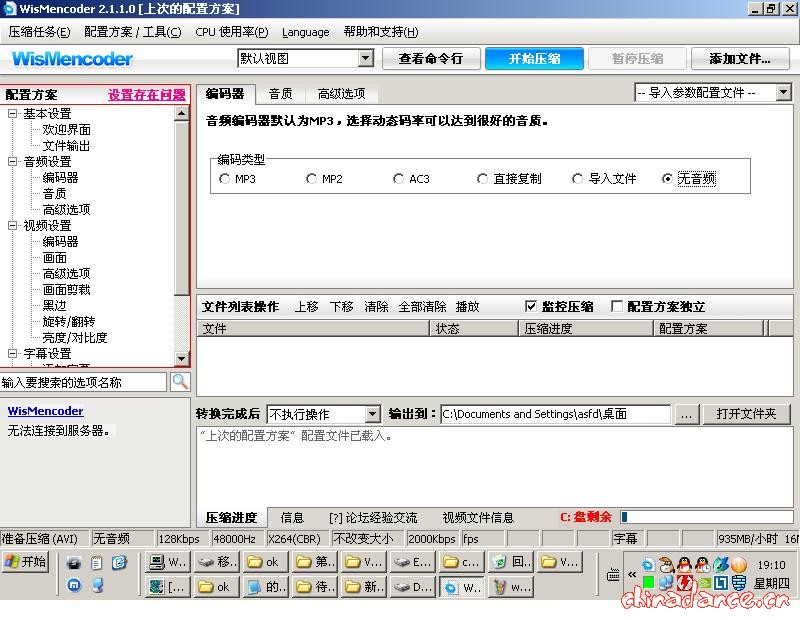Screen dimensions: 800x620
Task: Open the Language menu
Action: pyautogui.click(x=305, y=31)
